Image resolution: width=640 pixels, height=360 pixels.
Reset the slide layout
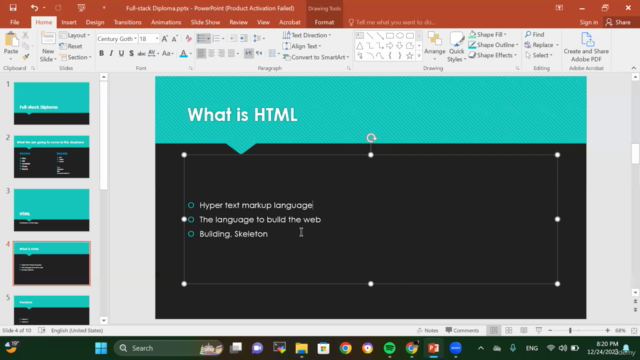[x=71, y=46]
